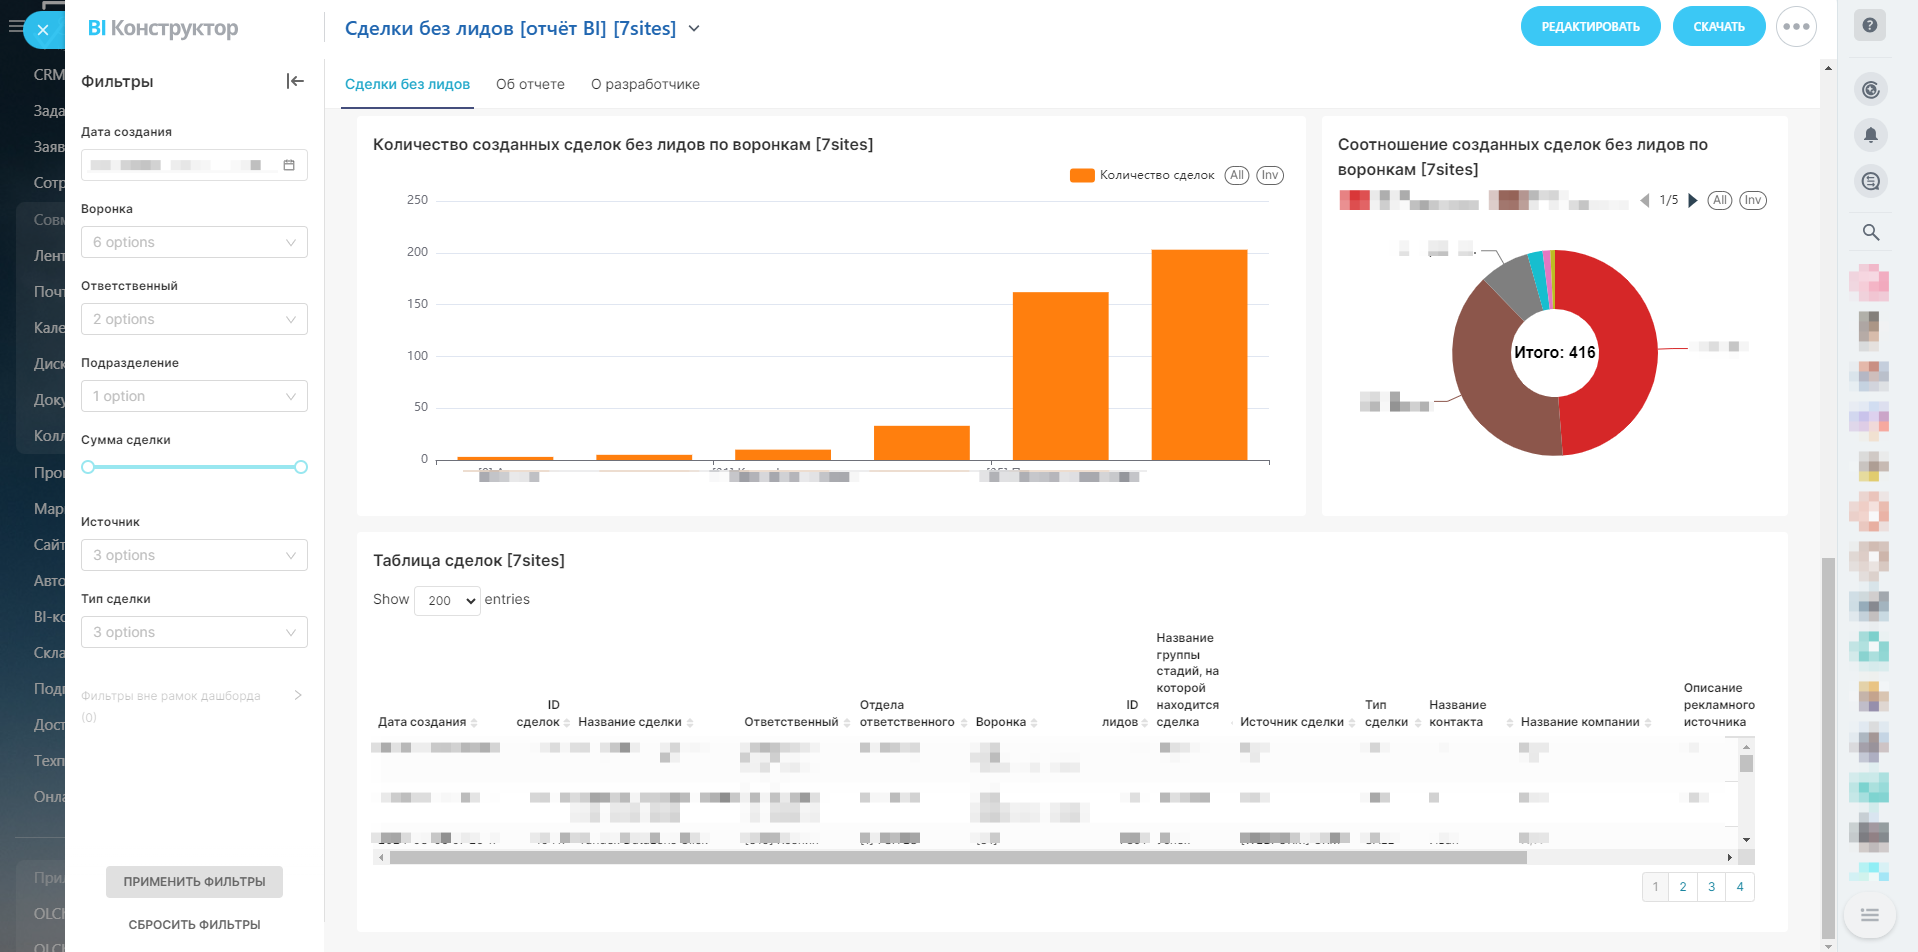This screenshot has width=1918, height=952.
Task: Click the search magnifier icon in sidebar
Action: point(1870,232)
